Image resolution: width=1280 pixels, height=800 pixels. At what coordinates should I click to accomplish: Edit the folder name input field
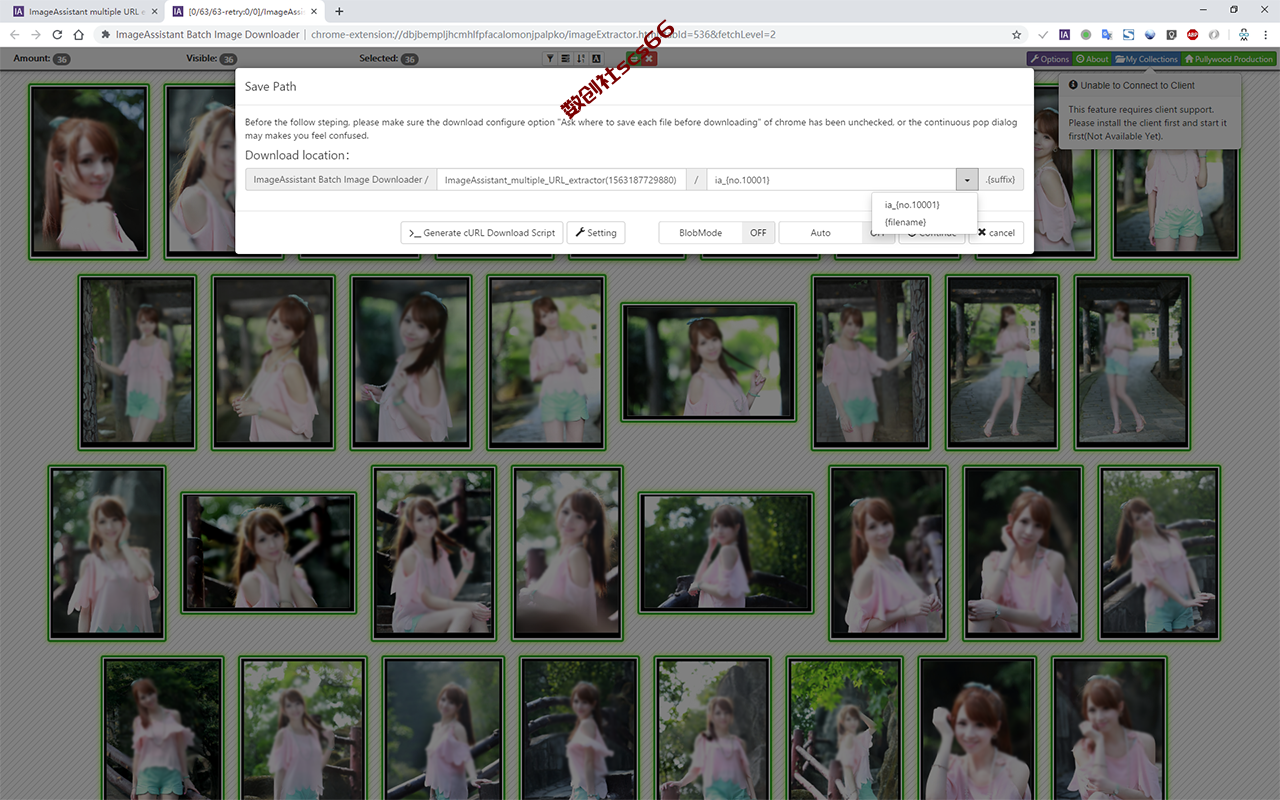point(561,179)
